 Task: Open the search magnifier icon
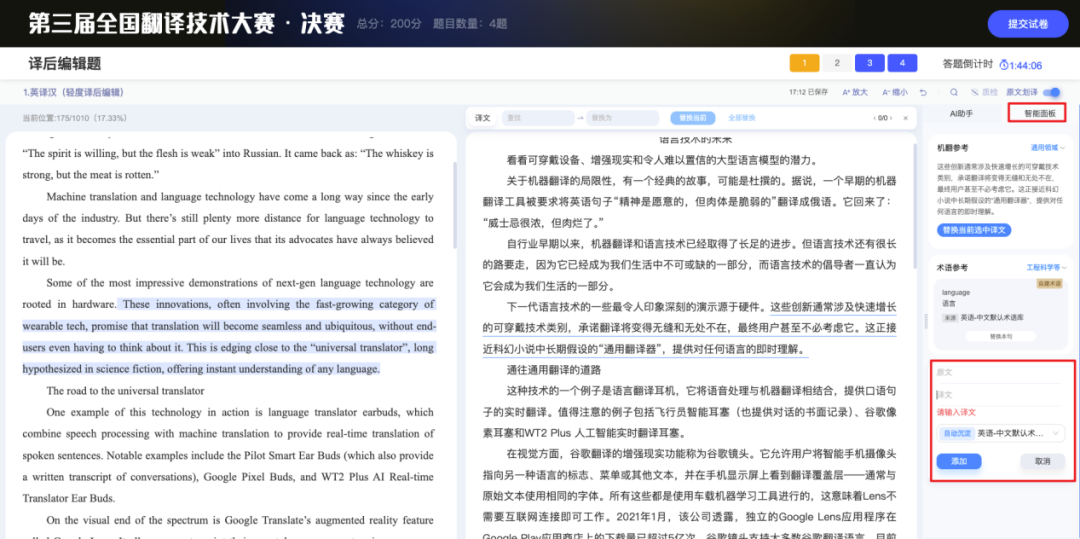pyautogui.click(x=954, y=92)
